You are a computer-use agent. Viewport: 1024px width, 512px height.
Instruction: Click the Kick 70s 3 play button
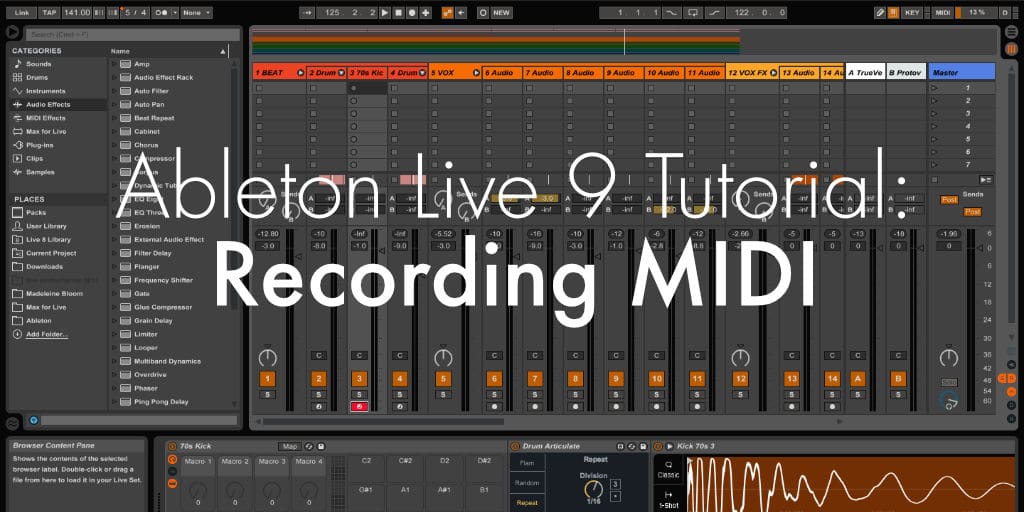click(669, 447)
